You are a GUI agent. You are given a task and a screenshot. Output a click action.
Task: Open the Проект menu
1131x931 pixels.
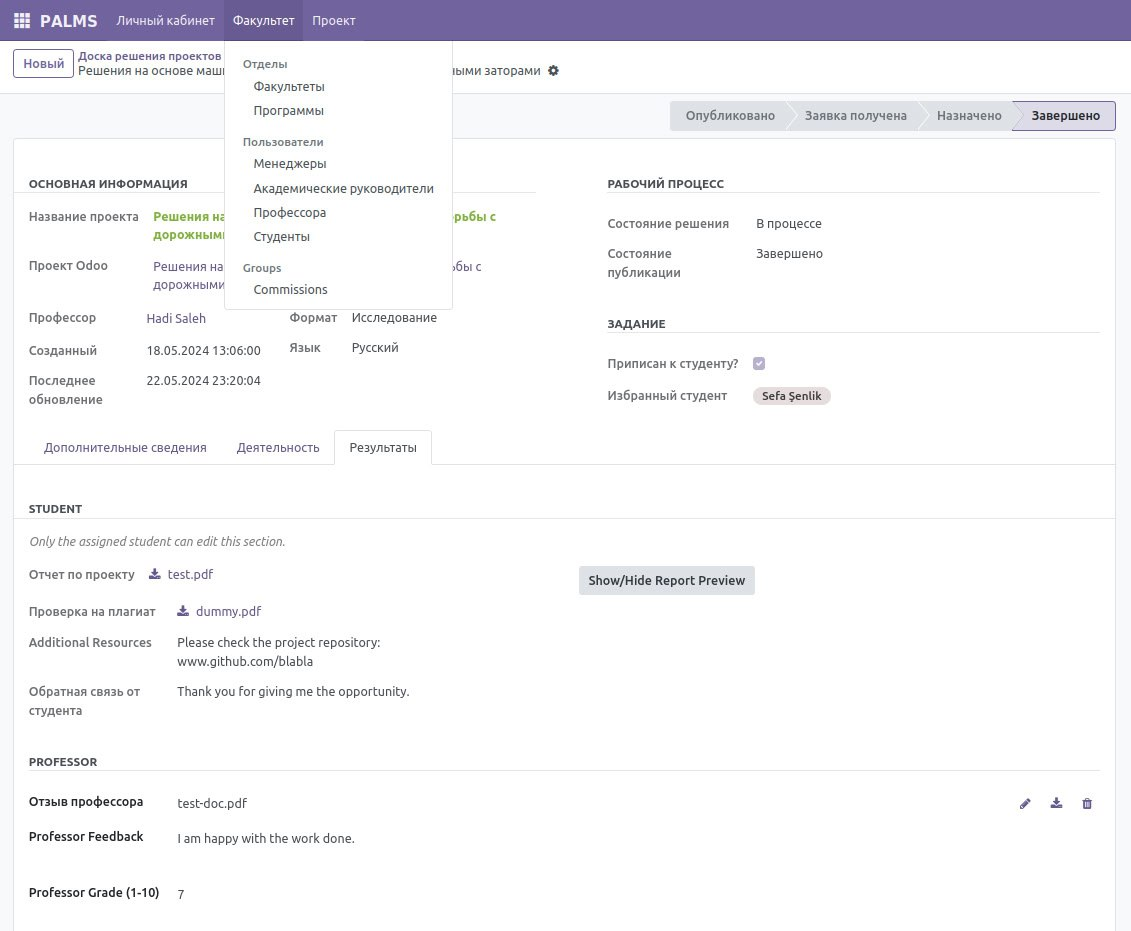333,20
